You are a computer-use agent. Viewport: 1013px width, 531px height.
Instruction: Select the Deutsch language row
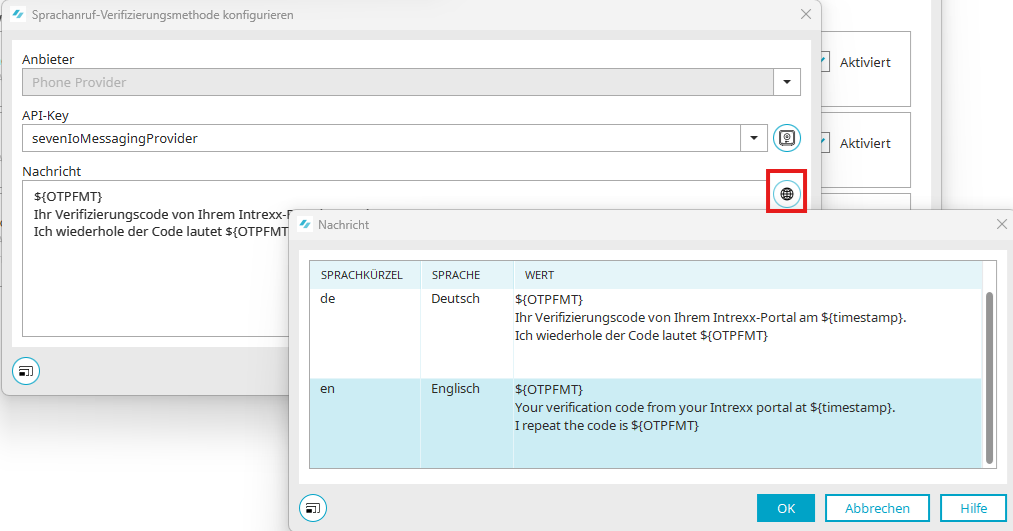455,299
